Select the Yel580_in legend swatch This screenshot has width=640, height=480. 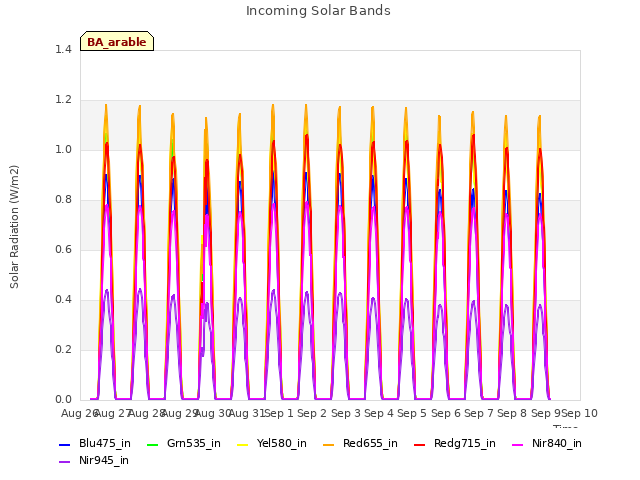pyautogui.click(x=242, y=444)
